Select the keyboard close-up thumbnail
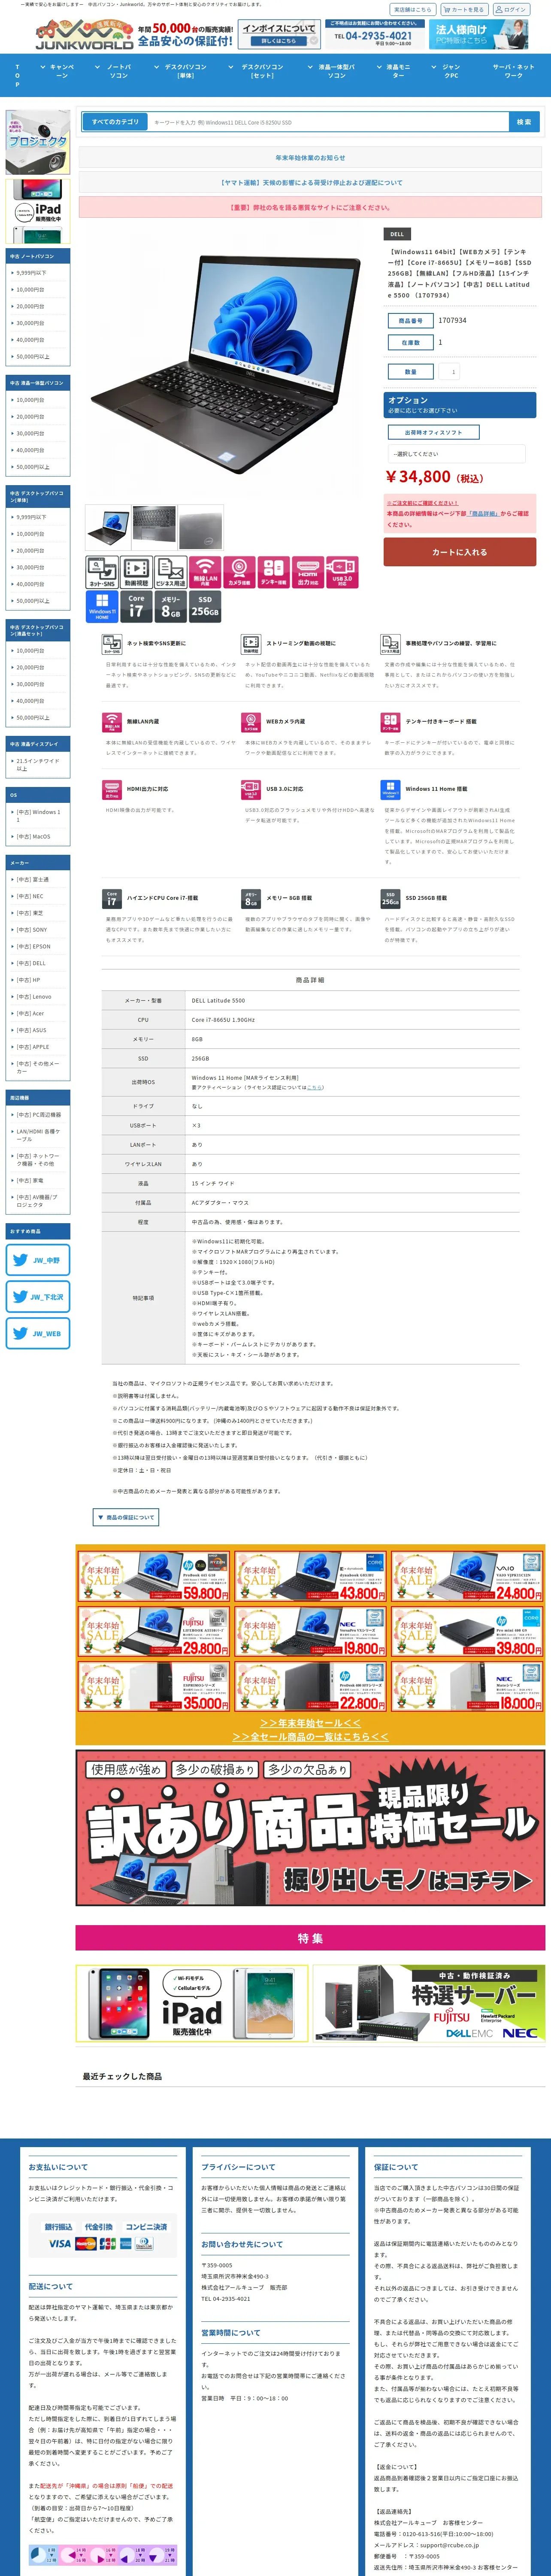Screen dimensions: 551x2576 (x=154, y=527)
